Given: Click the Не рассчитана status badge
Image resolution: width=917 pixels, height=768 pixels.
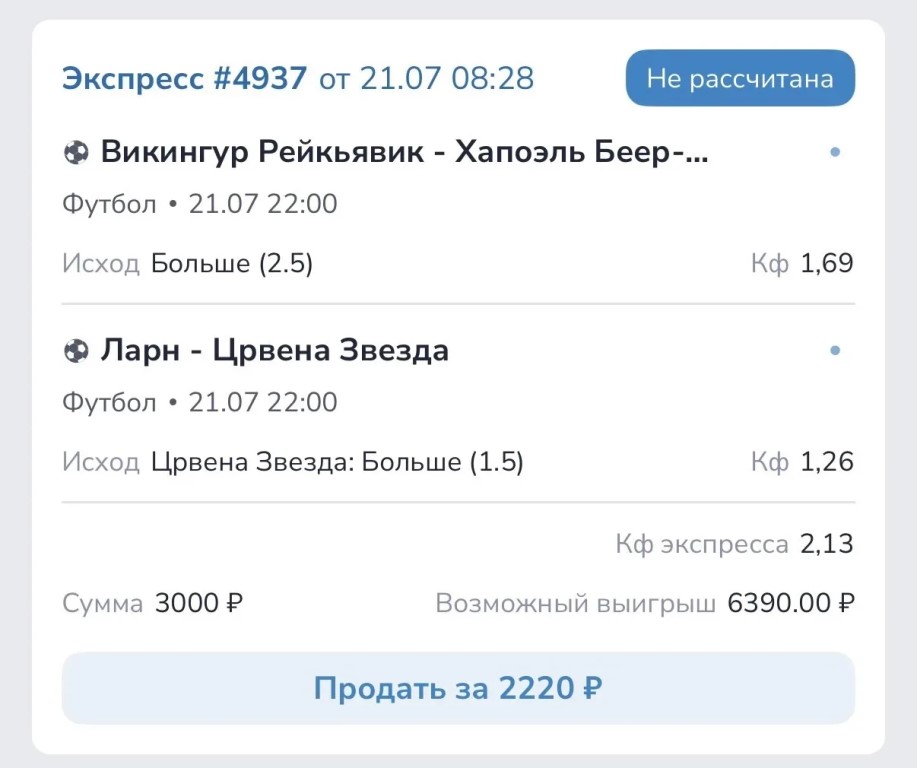Looking at the screenshot, I should tap(740, 78).
